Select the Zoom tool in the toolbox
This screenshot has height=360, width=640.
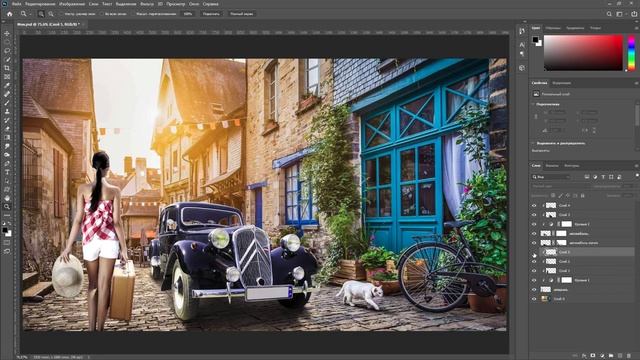pos(7,207)
